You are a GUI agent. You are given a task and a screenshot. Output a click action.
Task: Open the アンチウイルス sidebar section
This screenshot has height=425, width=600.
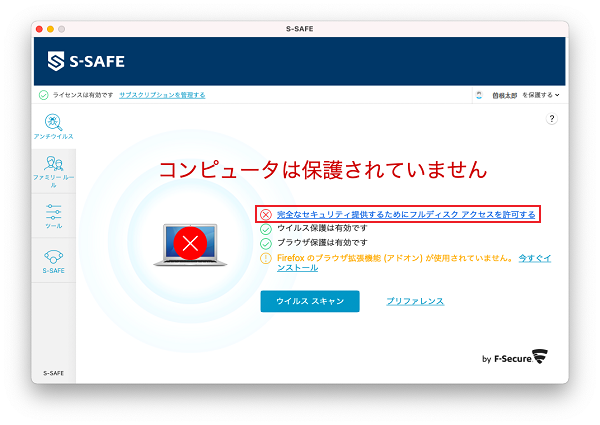tap(53, 126)
